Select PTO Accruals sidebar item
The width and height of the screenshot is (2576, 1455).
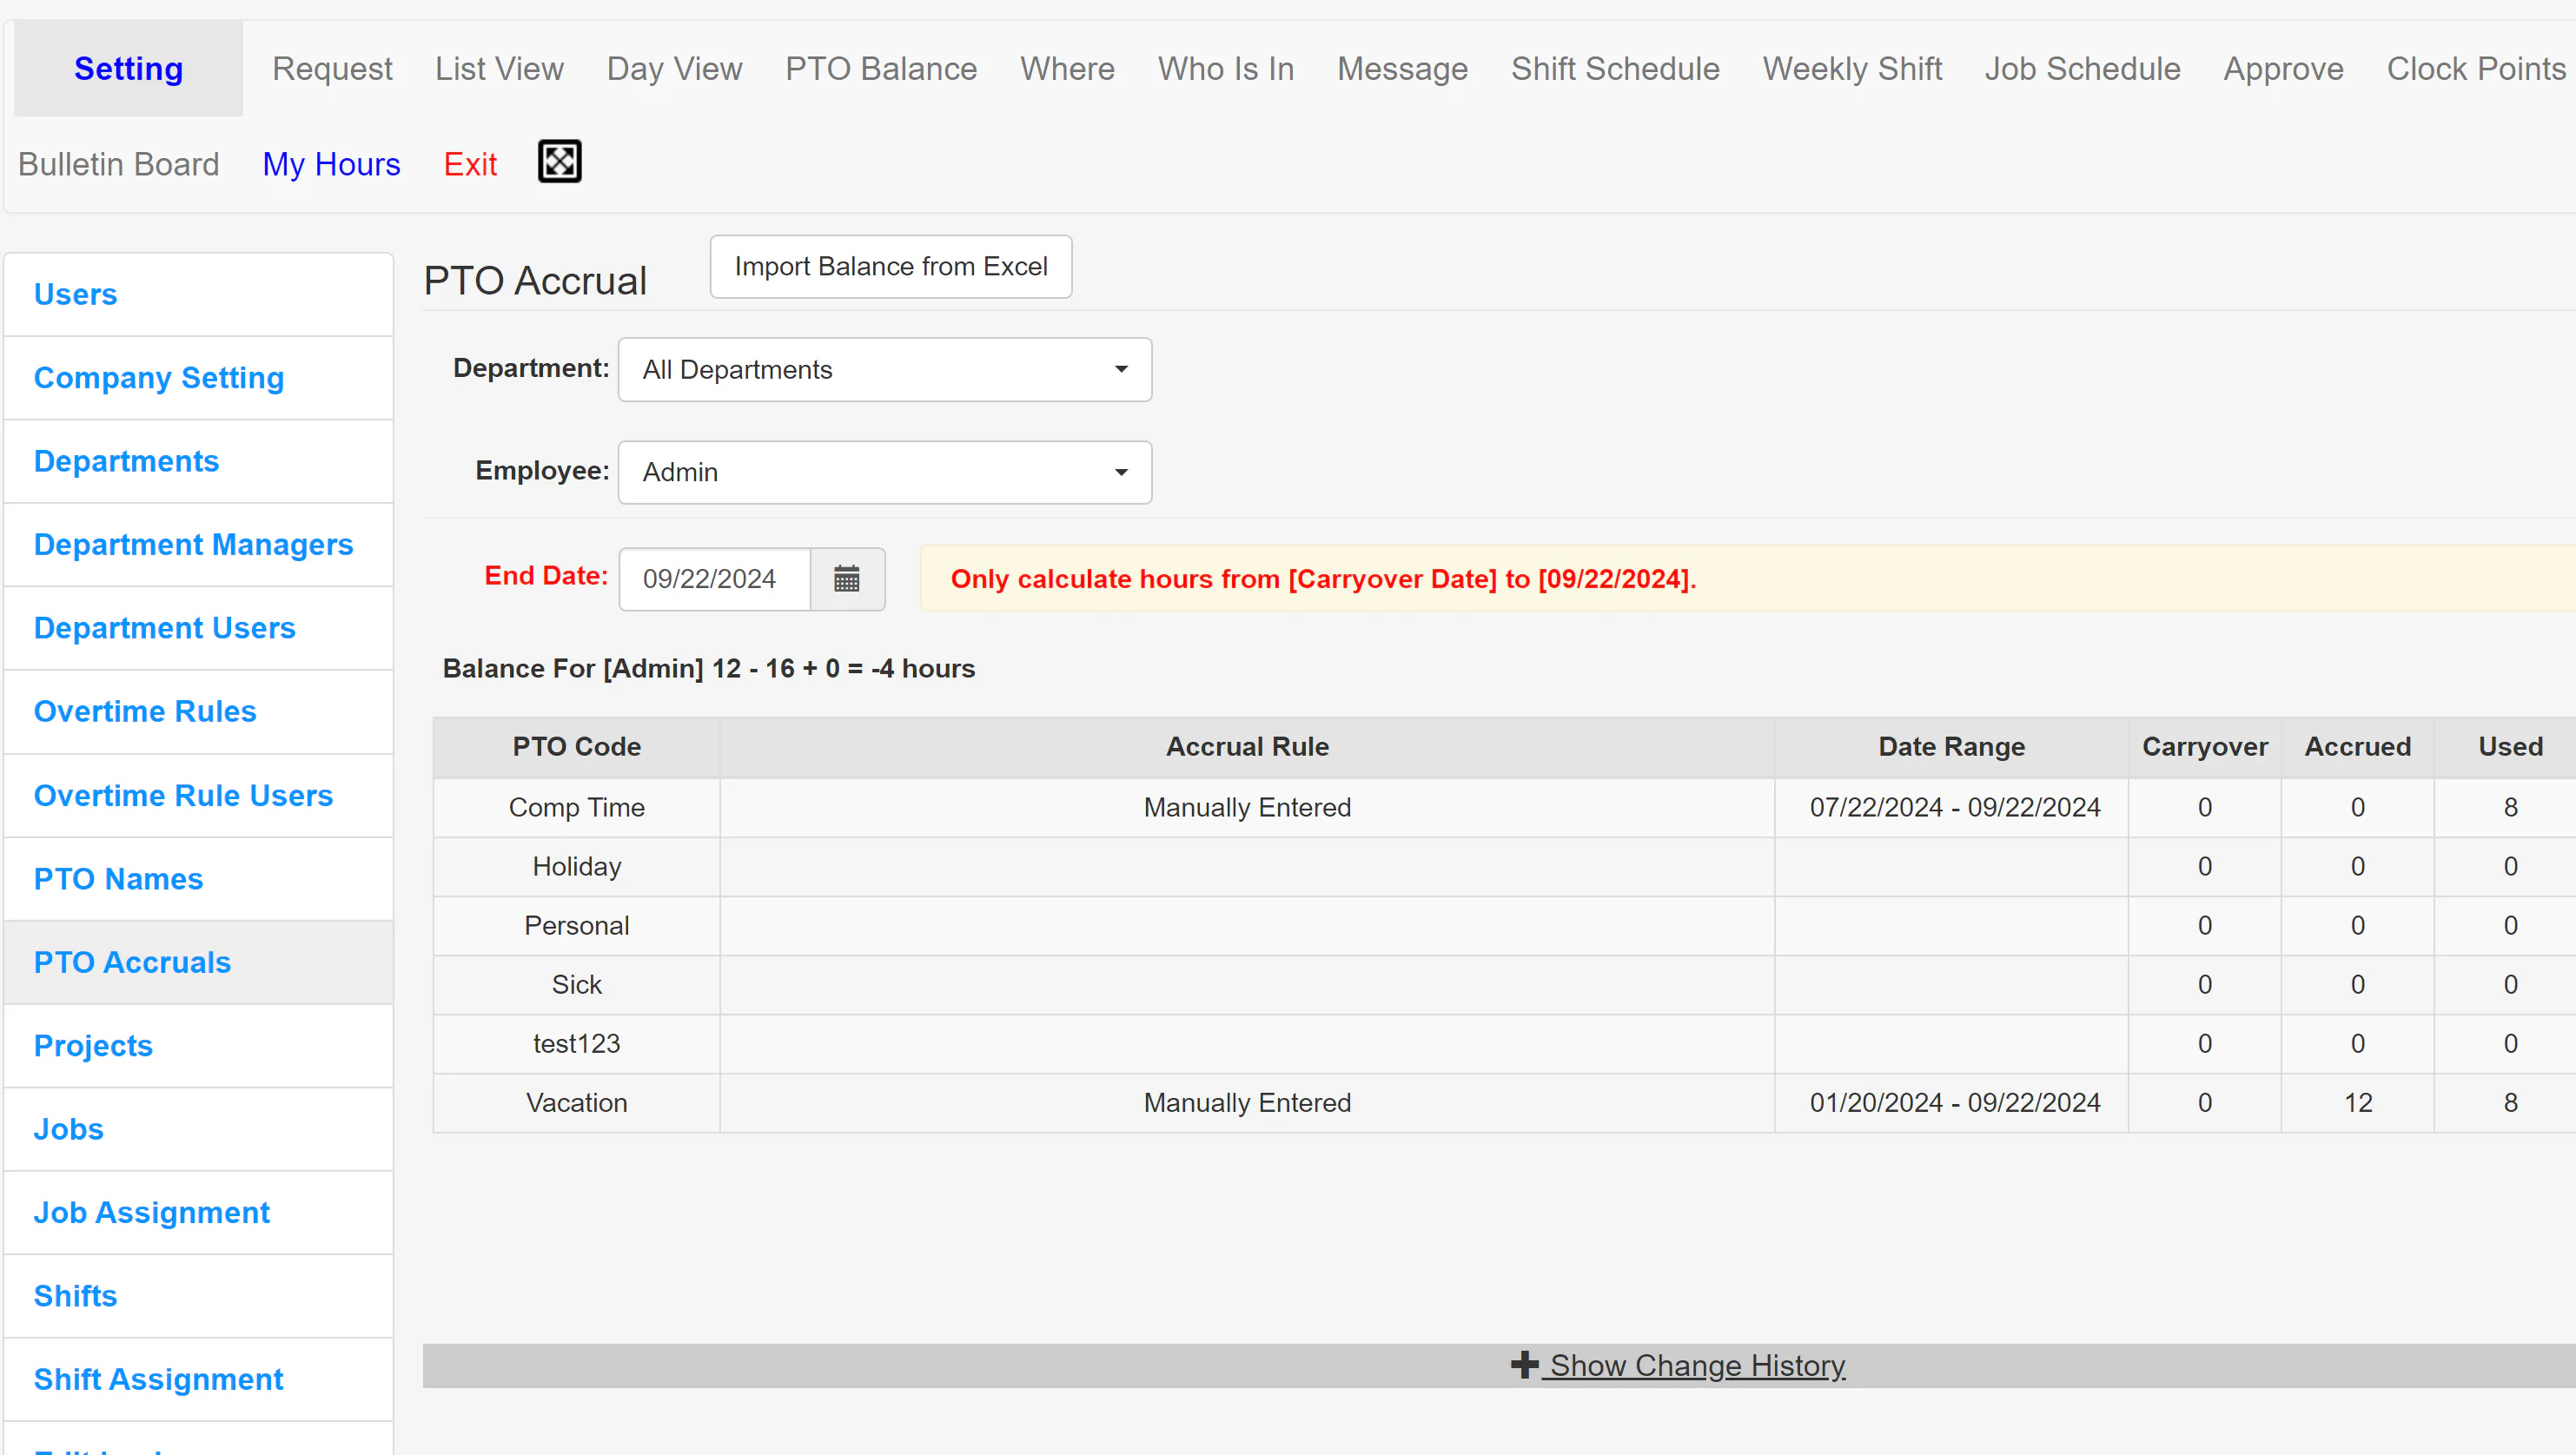[x=198, y=962]
